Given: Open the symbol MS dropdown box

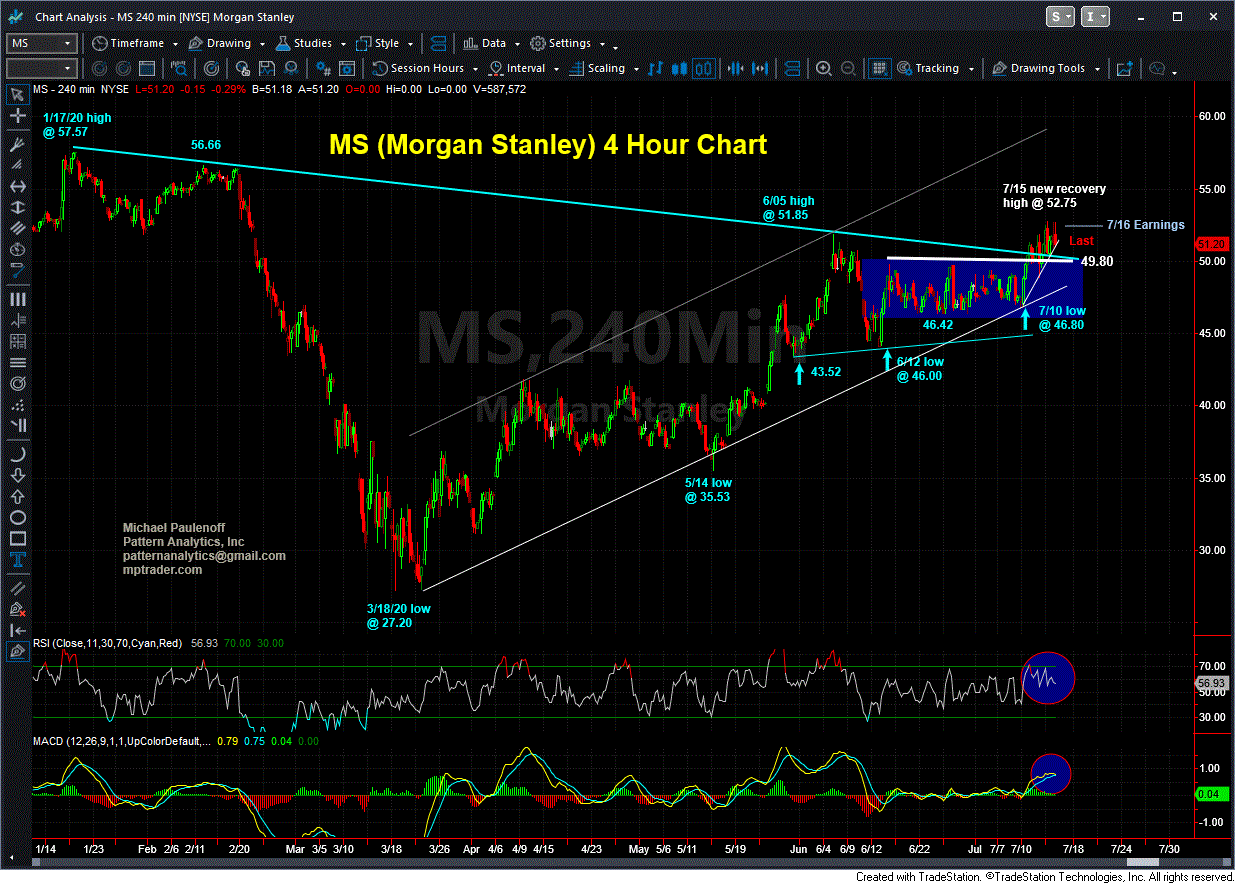Looking at the screenshot, I should pyautogui.click(x=41, y=43).
